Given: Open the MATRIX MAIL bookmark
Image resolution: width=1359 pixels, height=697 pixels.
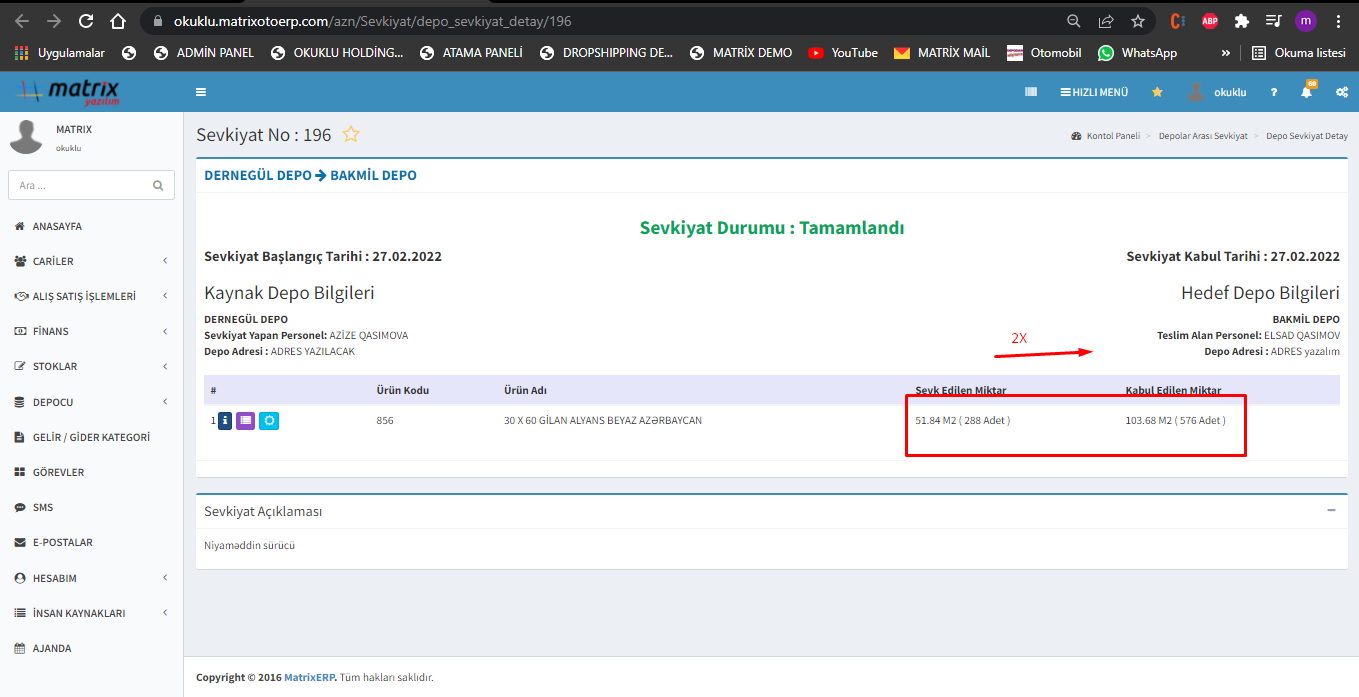Looking at the screenshot, I should pos(942,52).
